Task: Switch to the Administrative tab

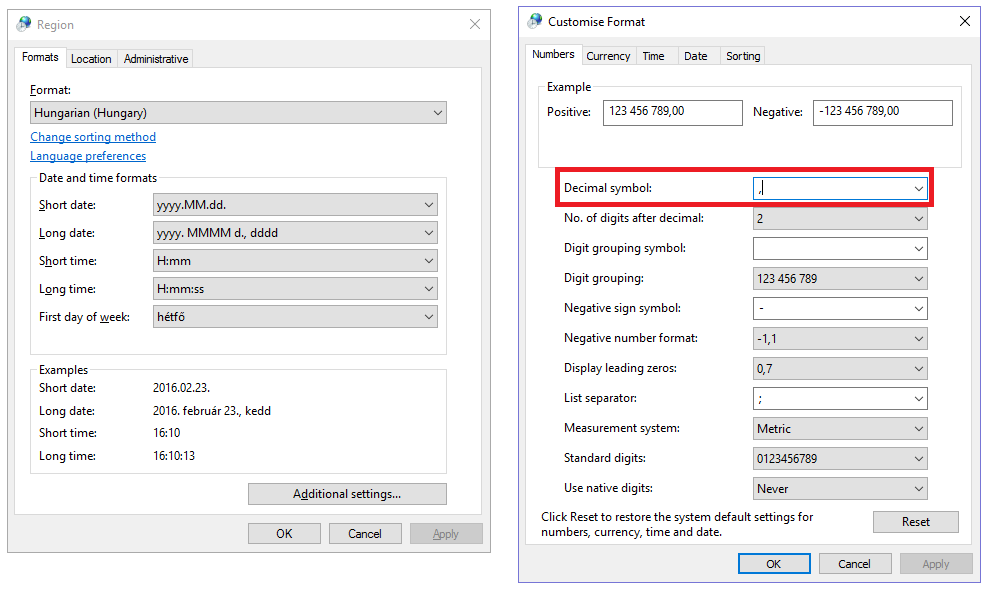Action: pos(156,59)
